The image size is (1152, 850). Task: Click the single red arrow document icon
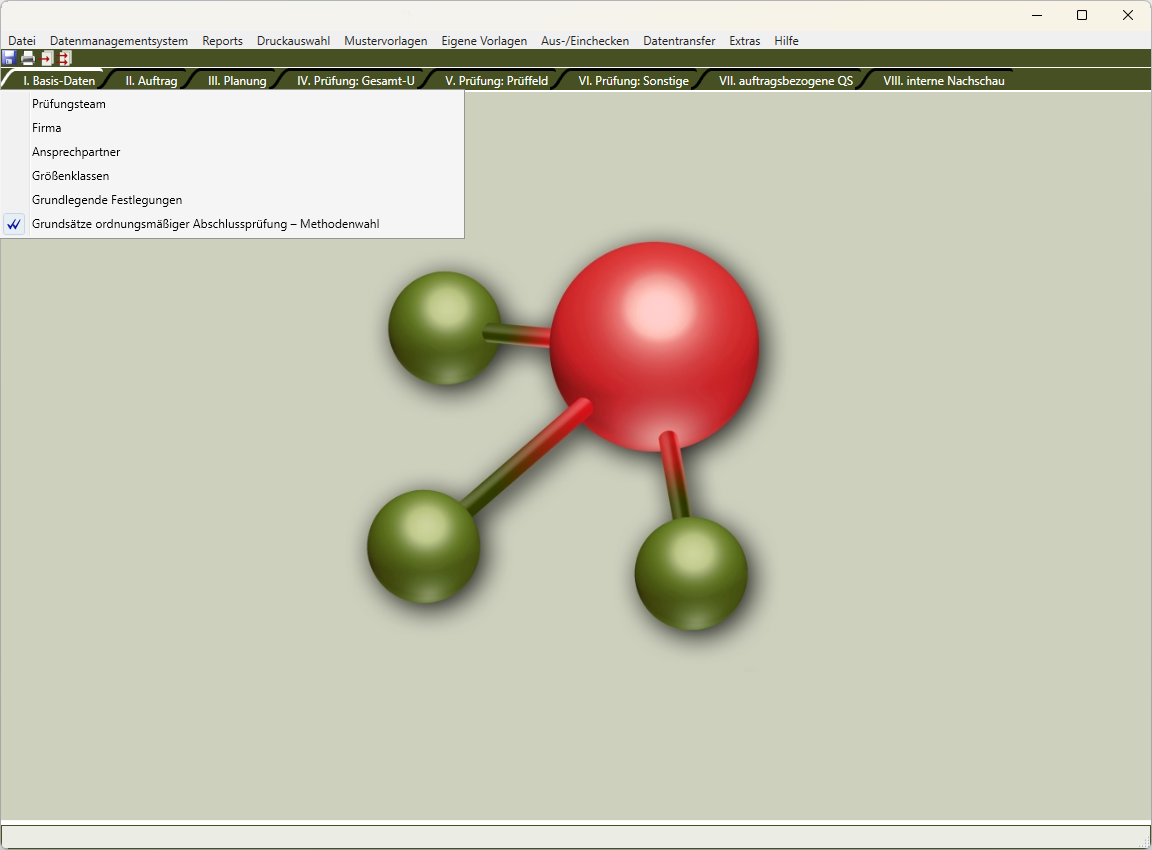[x=46, y=58]
